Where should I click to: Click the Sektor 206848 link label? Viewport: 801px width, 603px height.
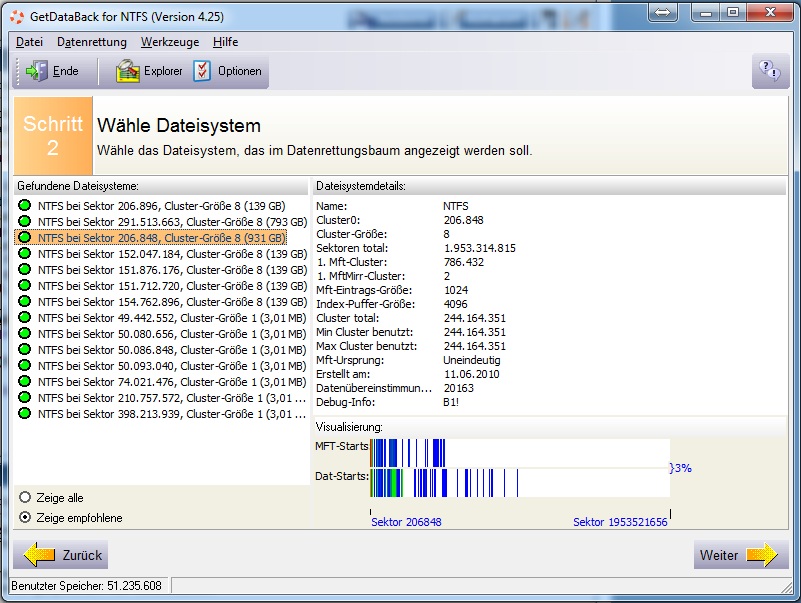click(x=406, y=522)
